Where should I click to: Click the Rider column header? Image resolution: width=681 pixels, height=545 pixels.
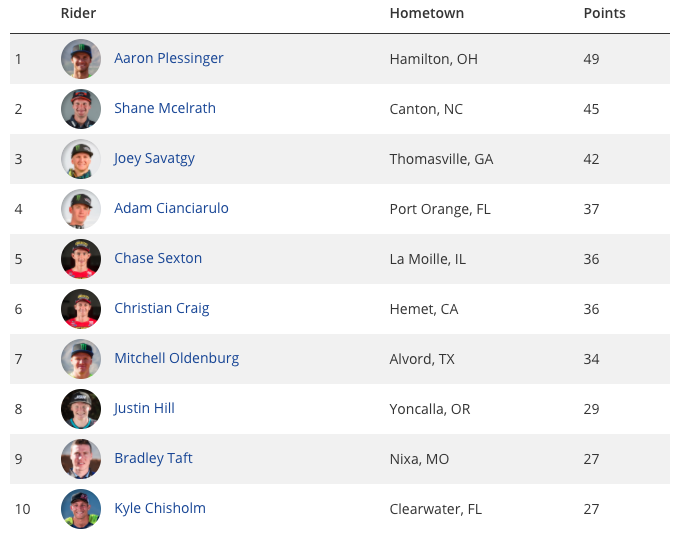(x=78, y=13)
